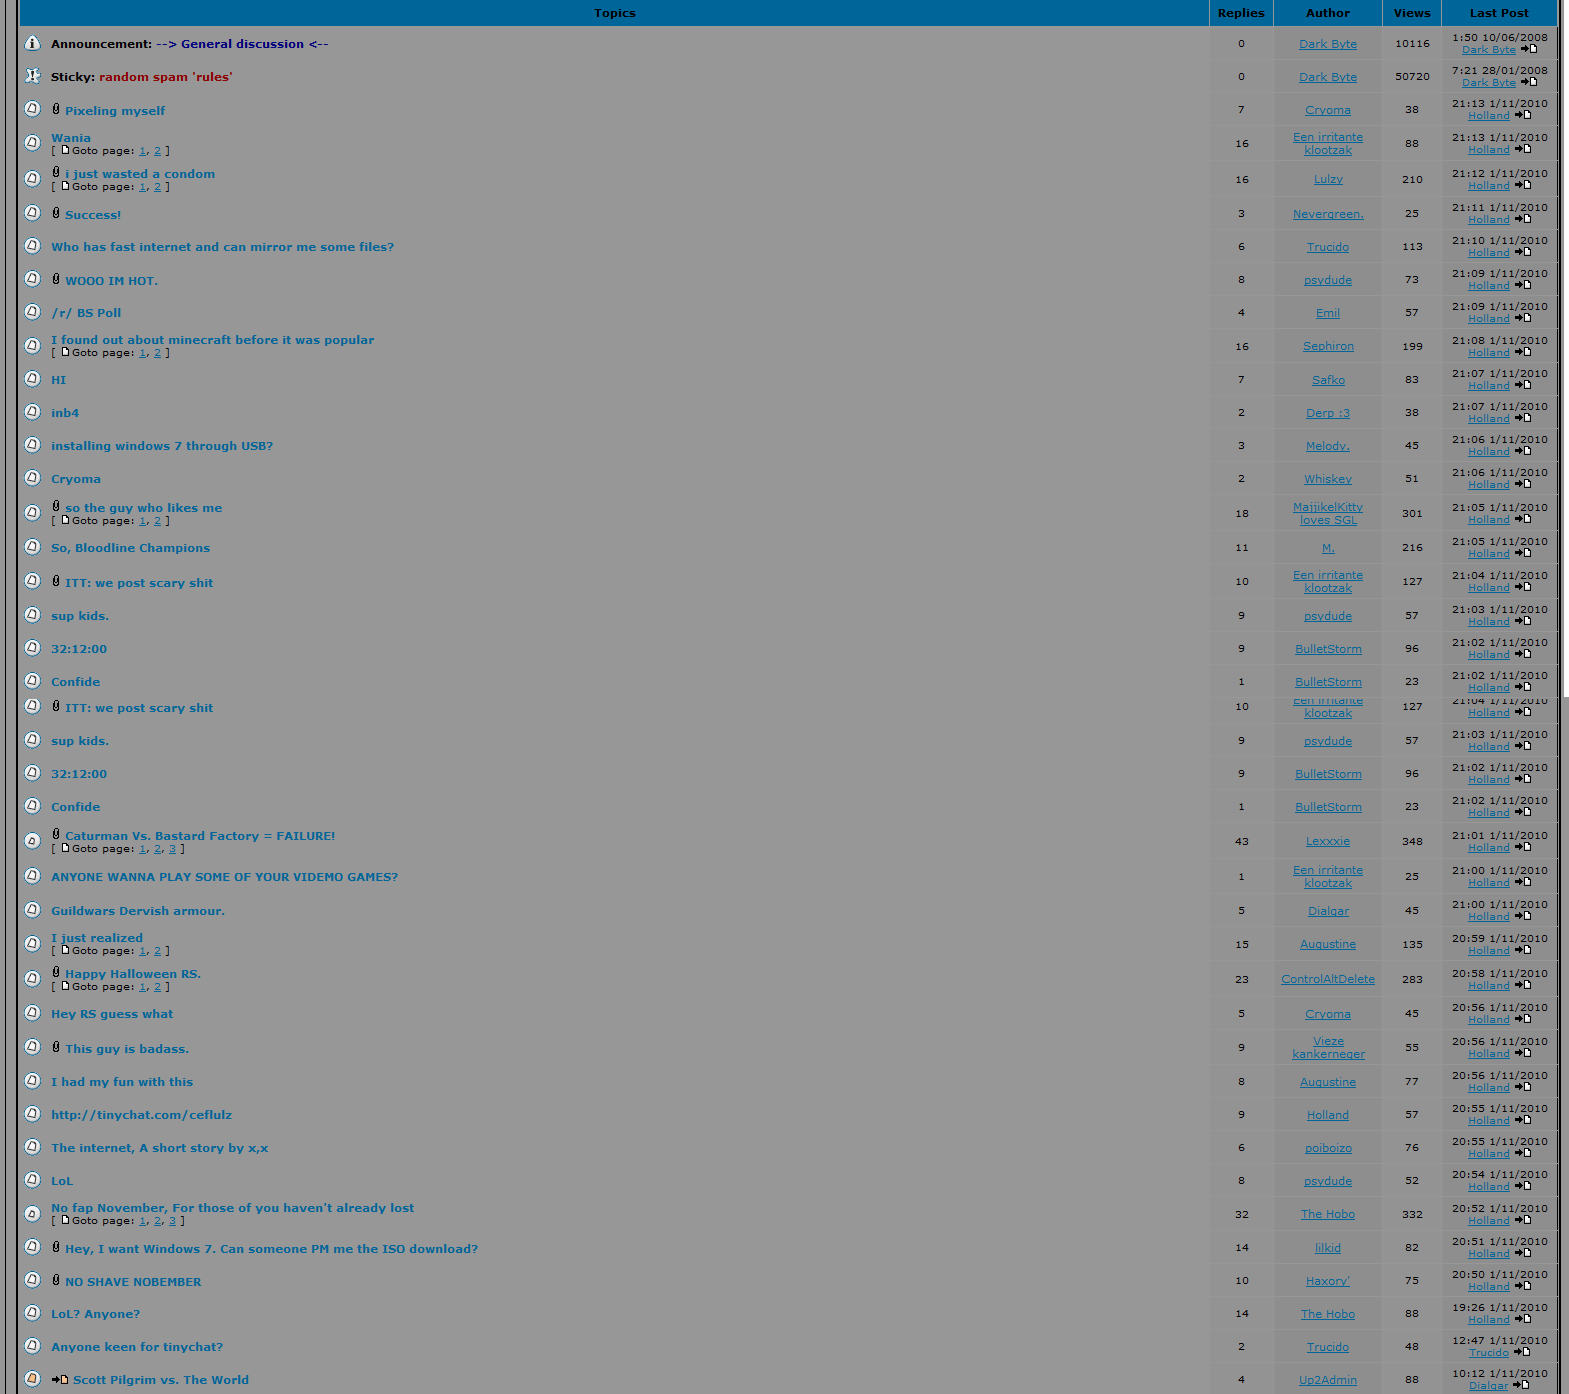Jump to latest post for Anyone keen for tinychat?
This screenshot has height=1394, width=1569.
[1522, 1352]
